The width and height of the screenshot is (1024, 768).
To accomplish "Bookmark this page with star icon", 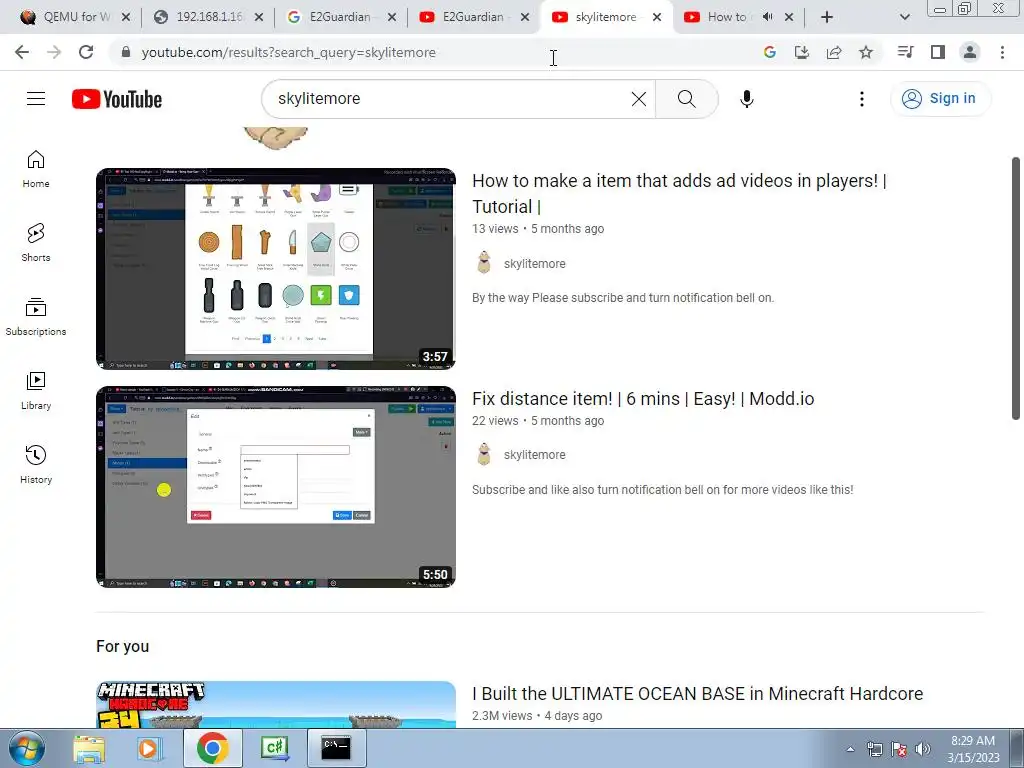I will pos(866,52).
